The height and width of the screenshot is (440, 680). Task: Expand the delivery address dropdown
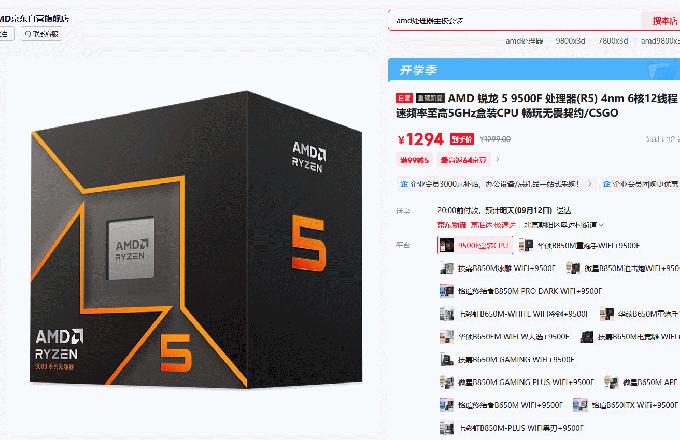(x=564, y=225)
